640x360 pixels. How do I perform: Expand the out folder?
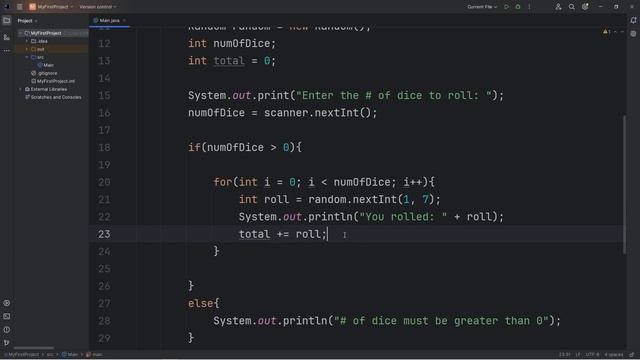pos(27,49)
